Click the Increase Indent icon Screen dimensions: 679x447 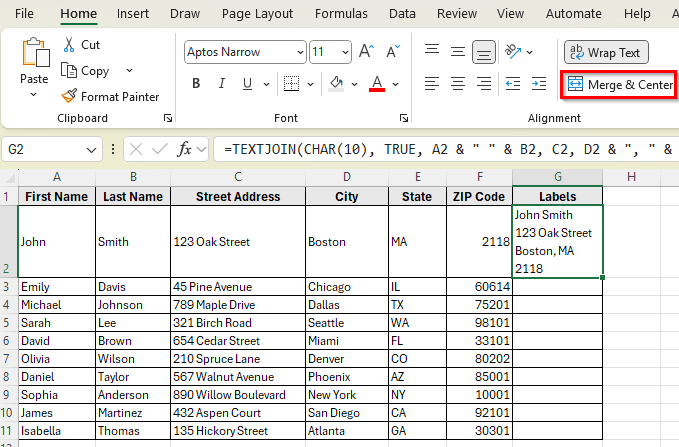click(x=542, y=83)
